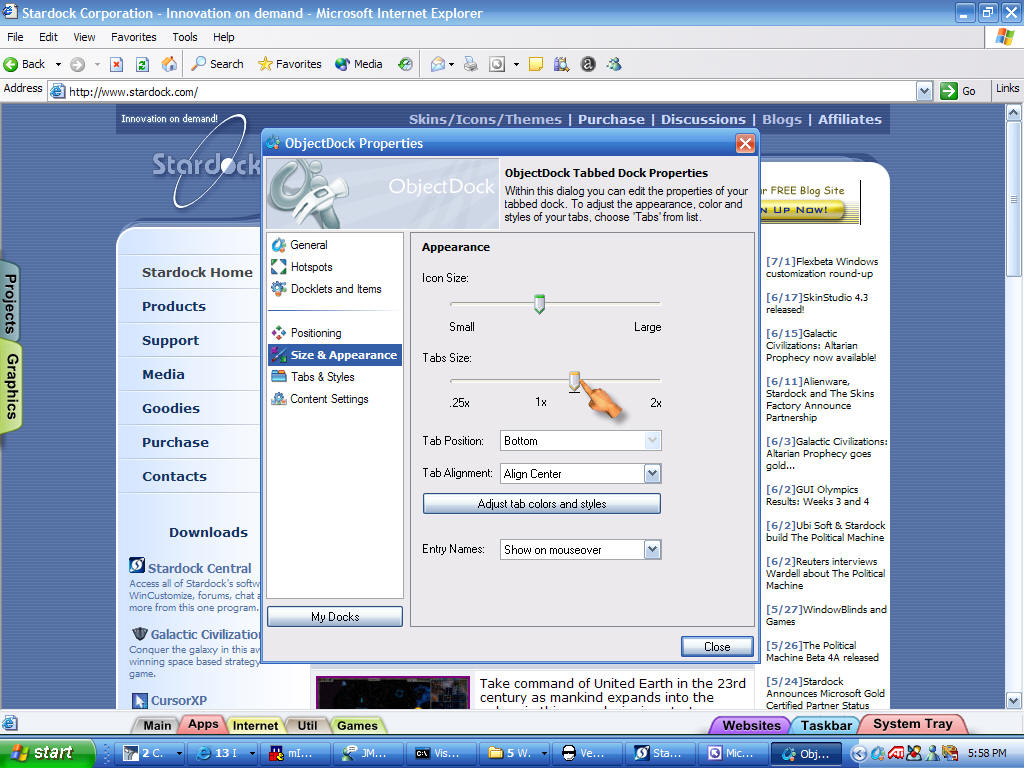Expand the Entry Names dropdown

[x=652, y=550]
